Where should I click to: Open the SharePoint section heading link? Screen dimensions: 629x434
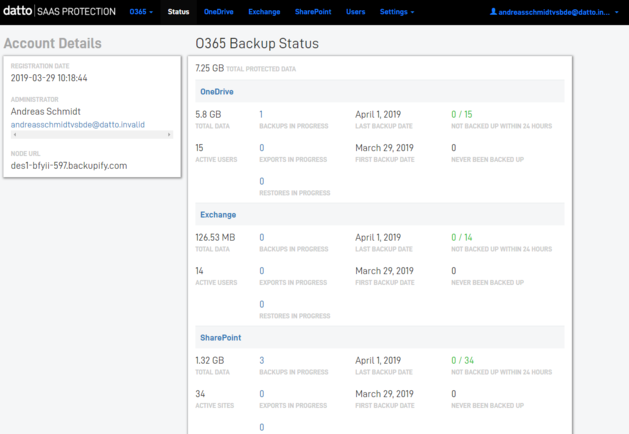pyautogui.click(x=221, y=338)
